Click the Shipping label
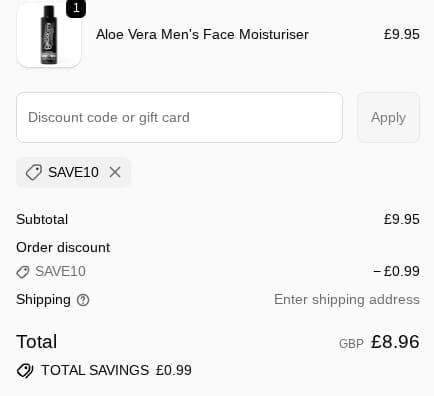434x396 pixels. [43, 299]
